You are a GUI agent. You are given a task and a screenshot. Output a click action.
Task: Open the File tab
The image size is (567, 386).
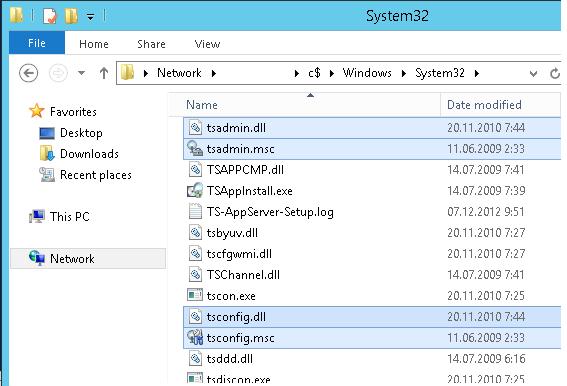tap(37, 43)
